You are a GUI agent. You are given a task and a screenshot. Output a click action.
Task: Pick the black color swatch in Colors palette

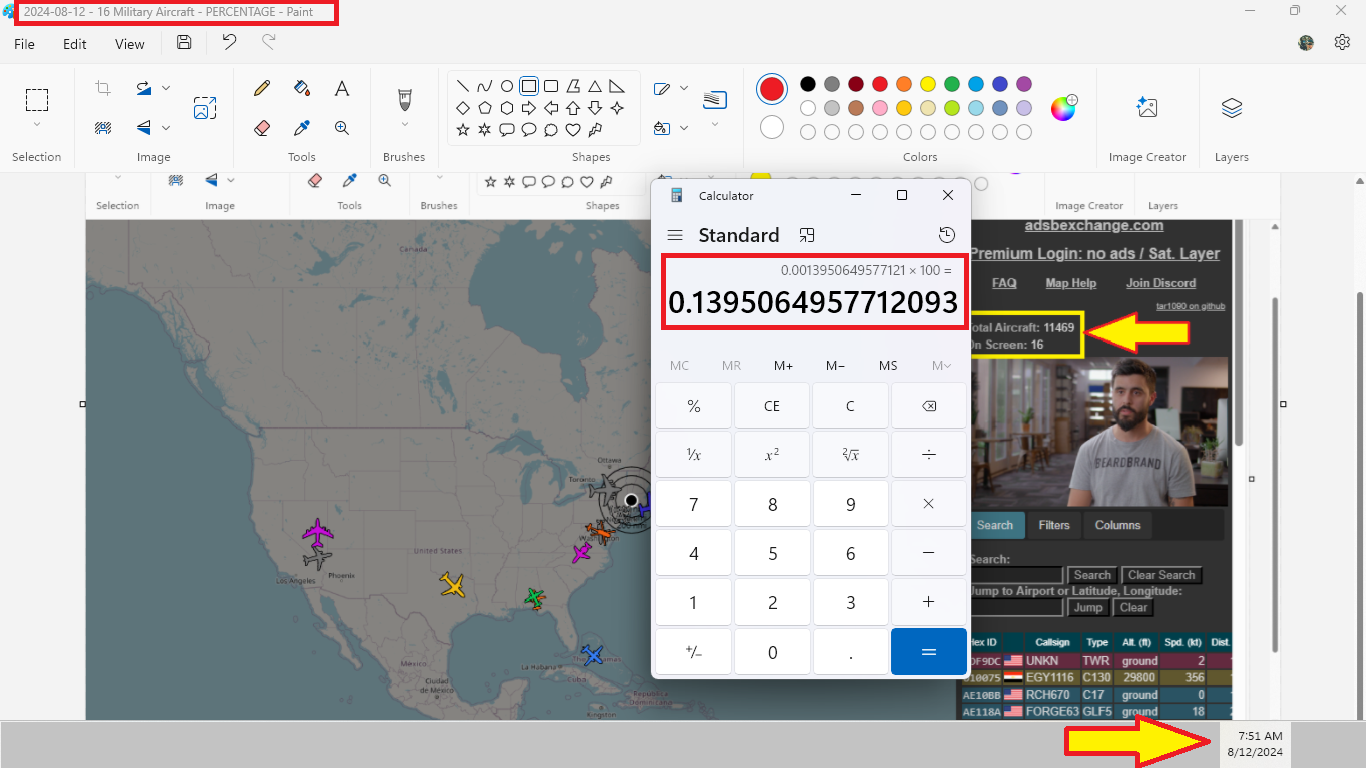pyautogui.click(x=807, y=84)
